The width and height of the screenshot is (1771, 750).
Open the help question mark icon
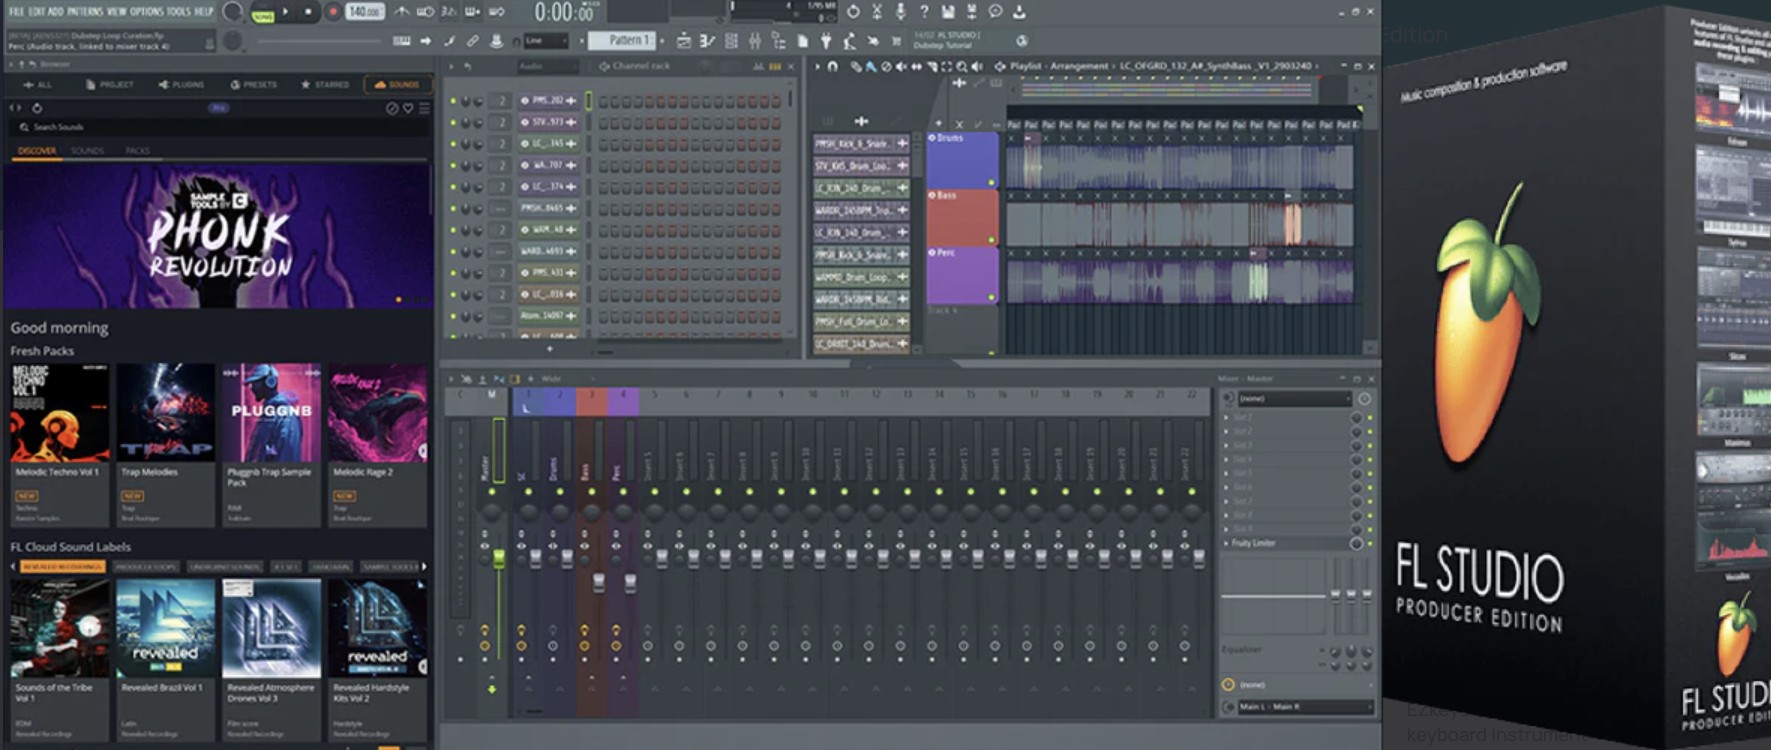924,12
